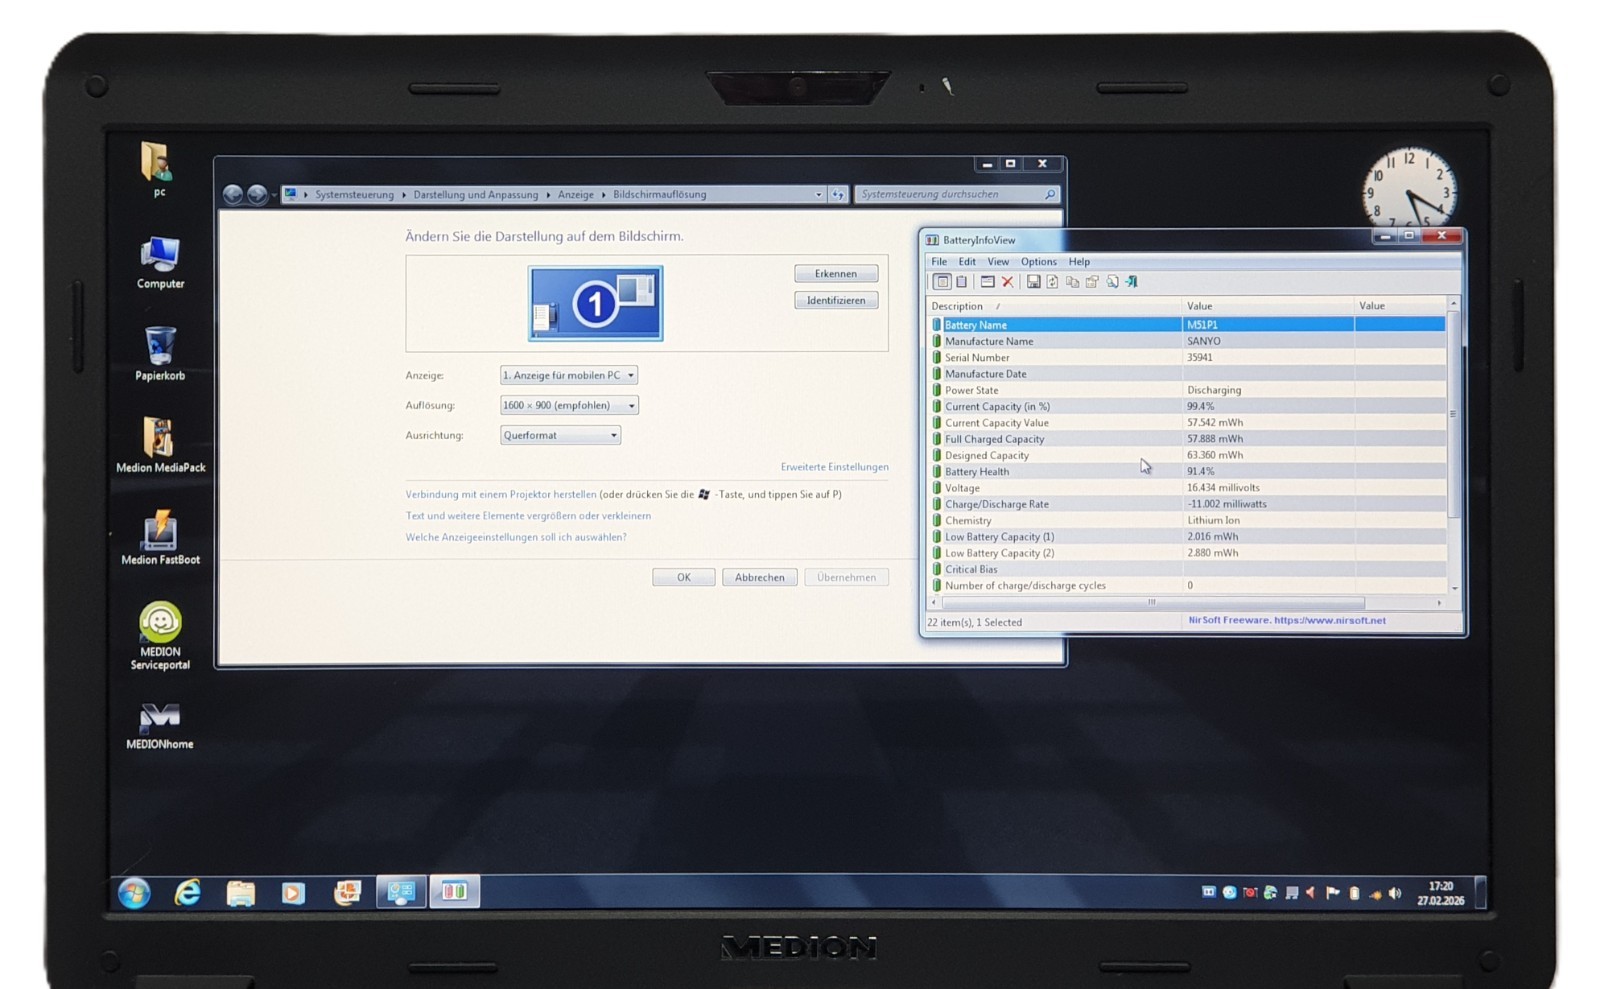The height and width of the screenshot is (989, 1600).
Task: Select the Papierkorb recycle bin icon
Action: pos(160,354)
